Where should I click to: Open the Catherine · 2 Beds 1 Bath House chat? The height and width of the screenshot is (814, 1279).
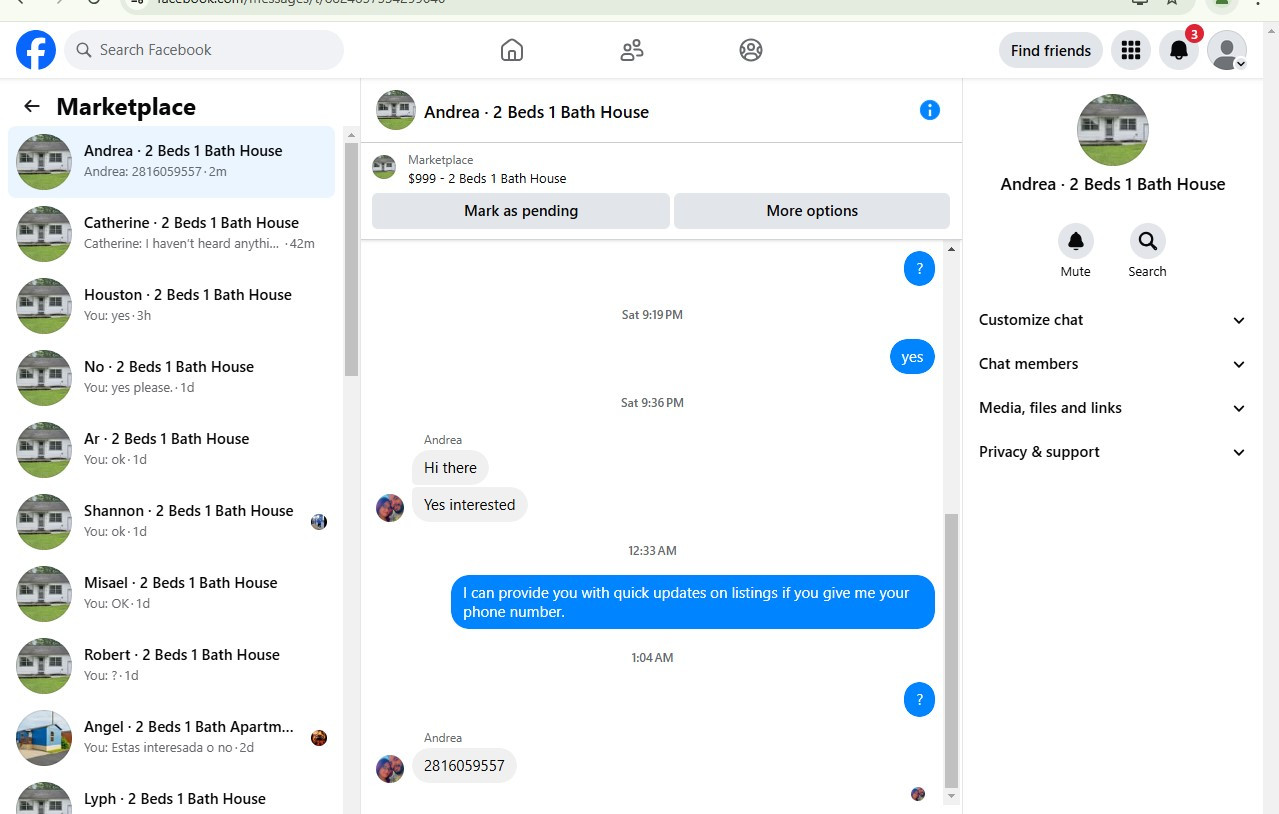172,234
